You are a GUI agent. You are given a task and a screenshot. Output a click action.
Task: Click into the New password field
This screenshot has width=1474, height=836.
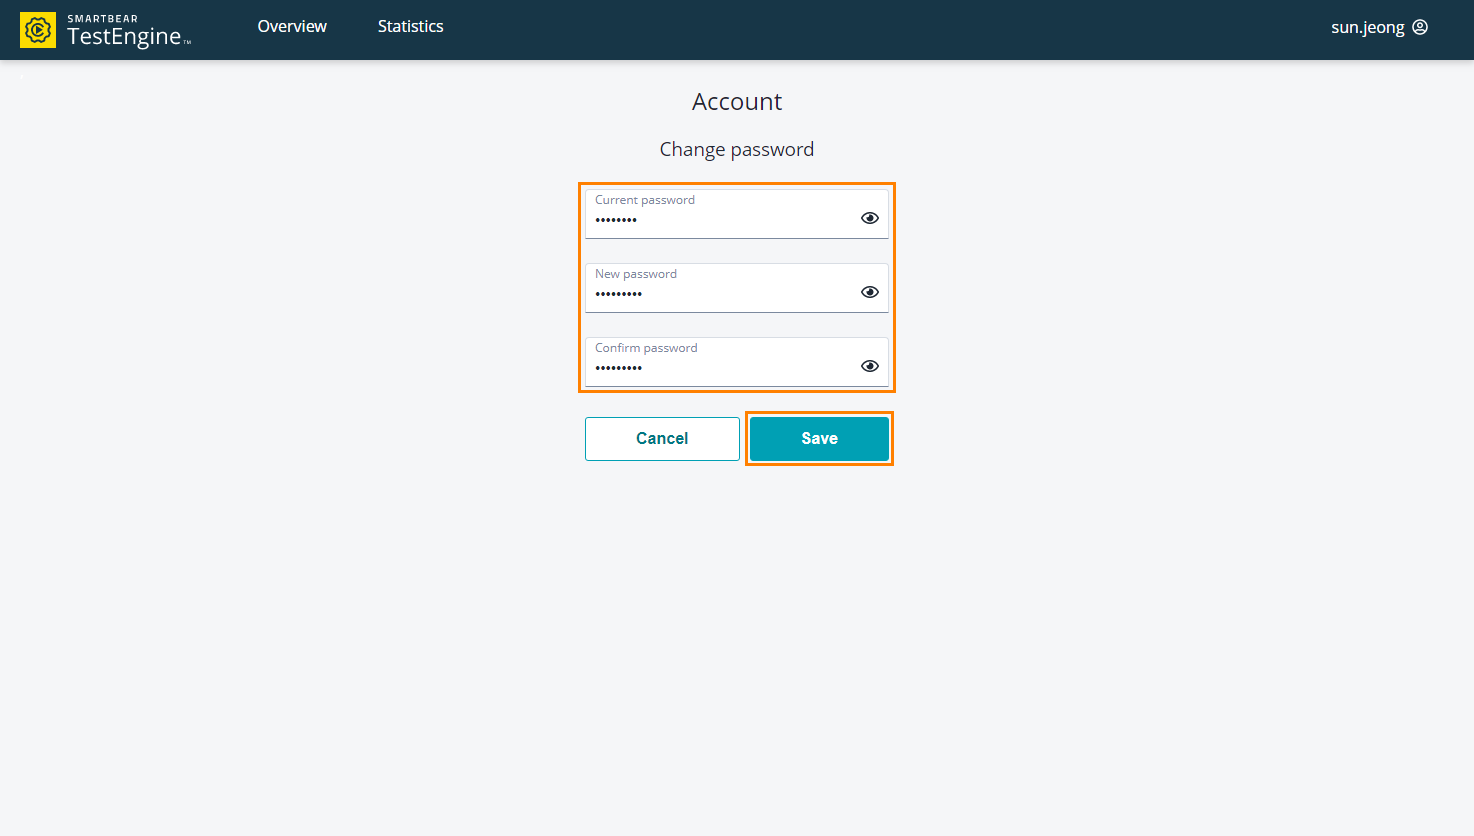(736, 288)
